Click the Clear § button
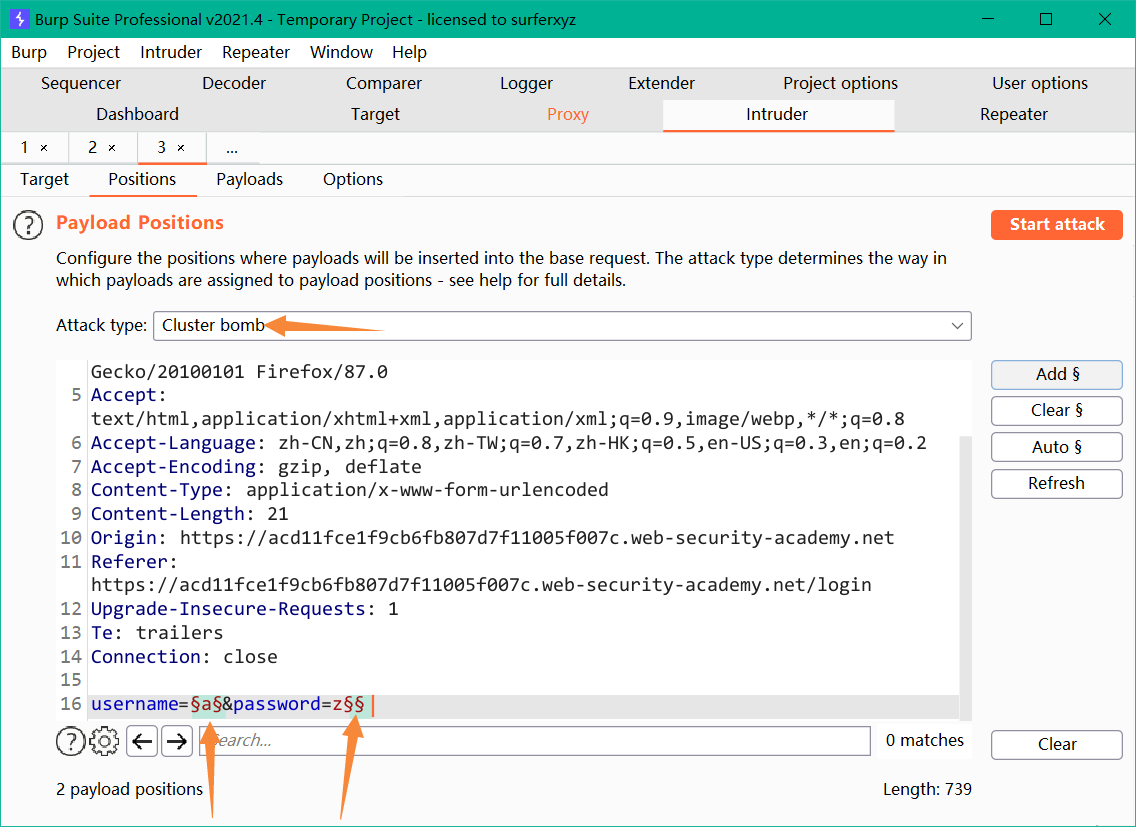The image size is (1136, 827). click(x=1057, y=411)
